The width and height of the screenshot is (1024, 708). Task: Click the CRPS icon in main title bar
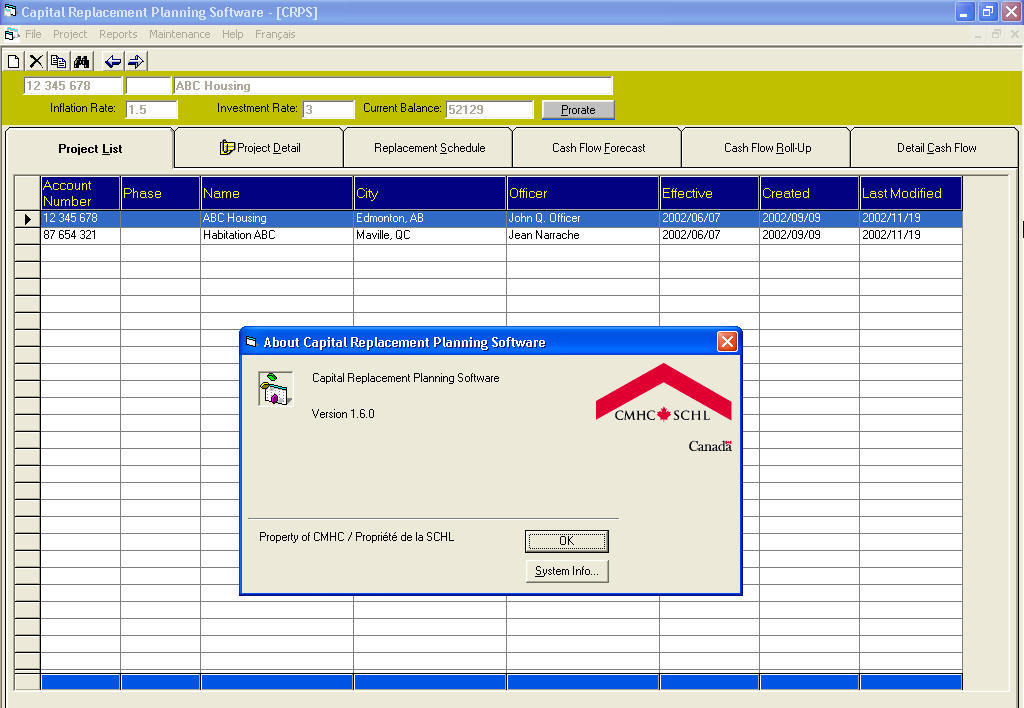pyautogui.click(x=10, y=11)
